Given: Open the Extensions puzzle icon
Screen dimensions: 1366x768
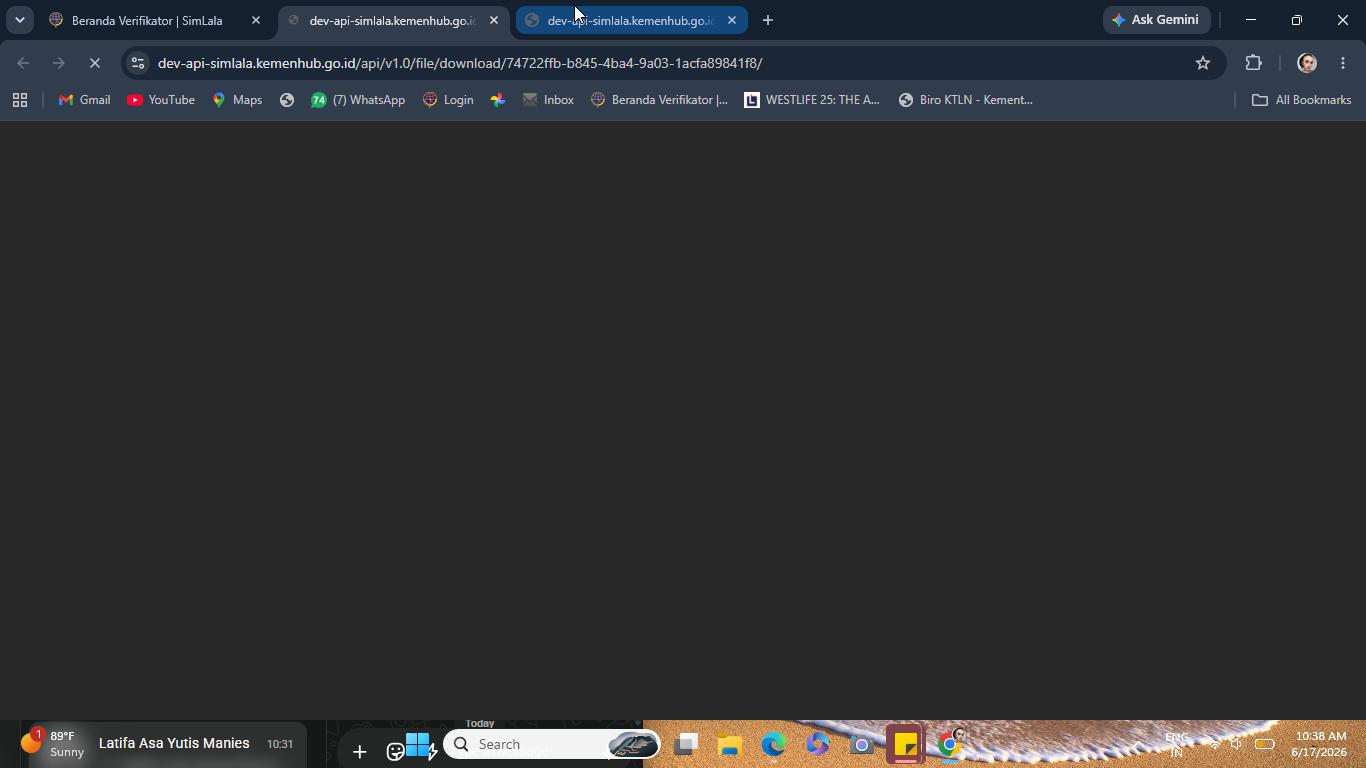Looking at the screenshot, I should 1253,63.
